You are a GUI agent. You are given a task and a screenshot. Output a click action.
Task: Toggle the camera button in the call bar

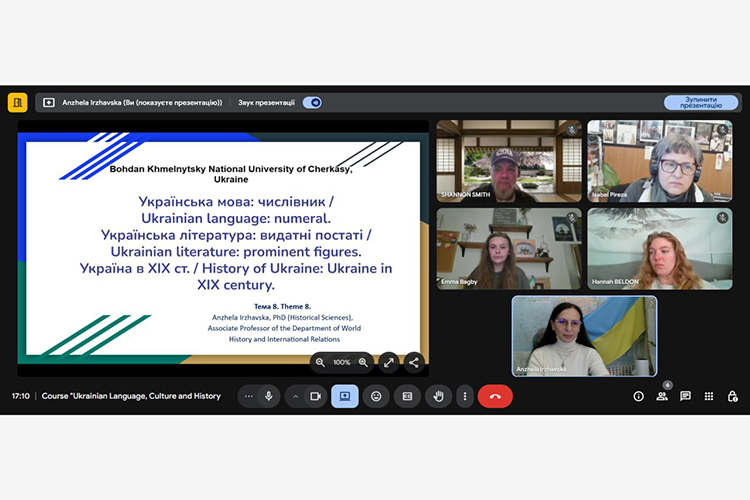(315, 396)
